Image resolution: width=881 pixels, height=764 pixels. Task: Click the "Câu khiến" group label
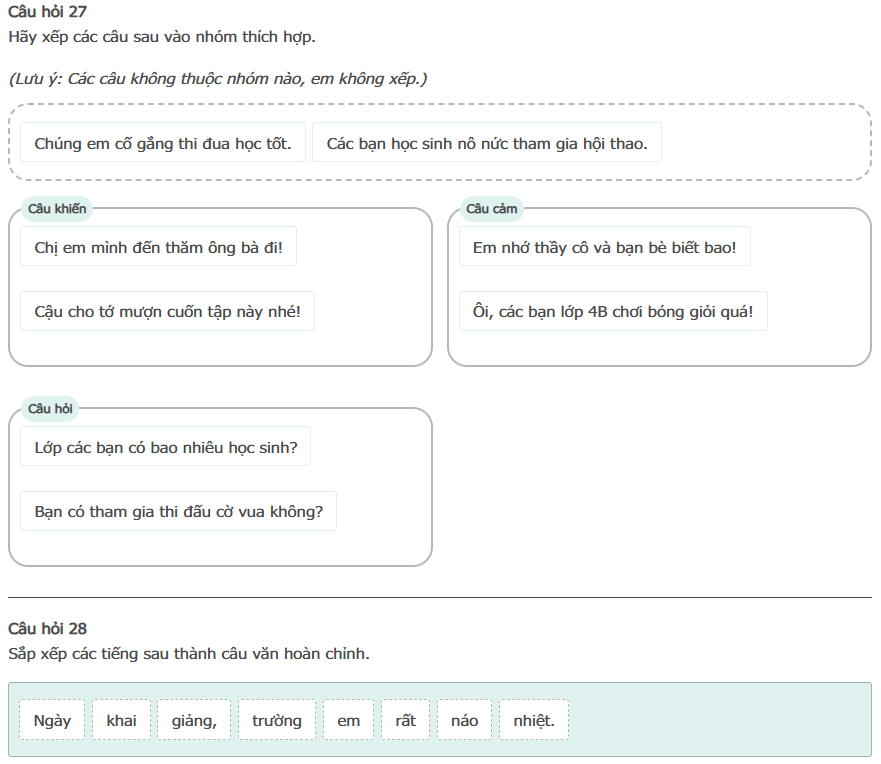pos(57,209)
